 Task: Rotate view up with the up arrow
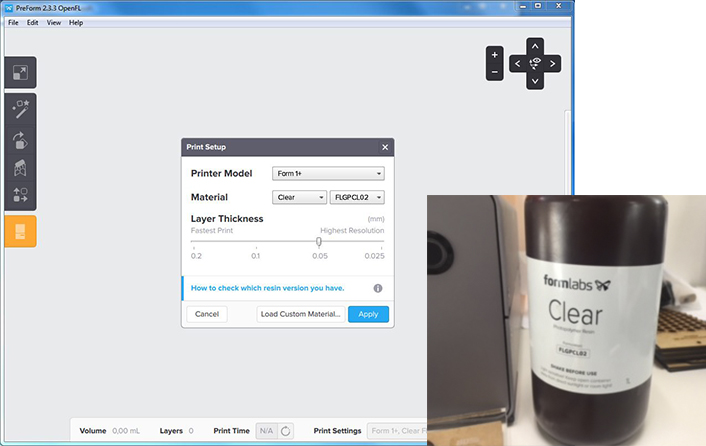535,46
